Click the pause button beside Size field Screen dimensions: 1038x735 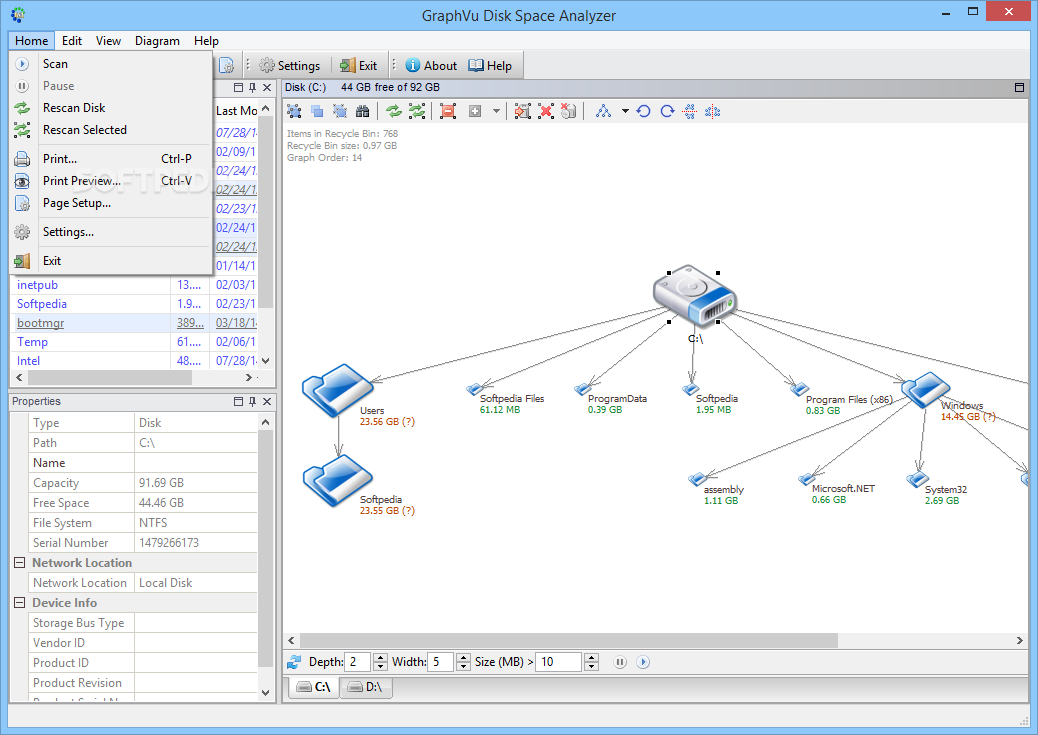(x=620, y=662)
